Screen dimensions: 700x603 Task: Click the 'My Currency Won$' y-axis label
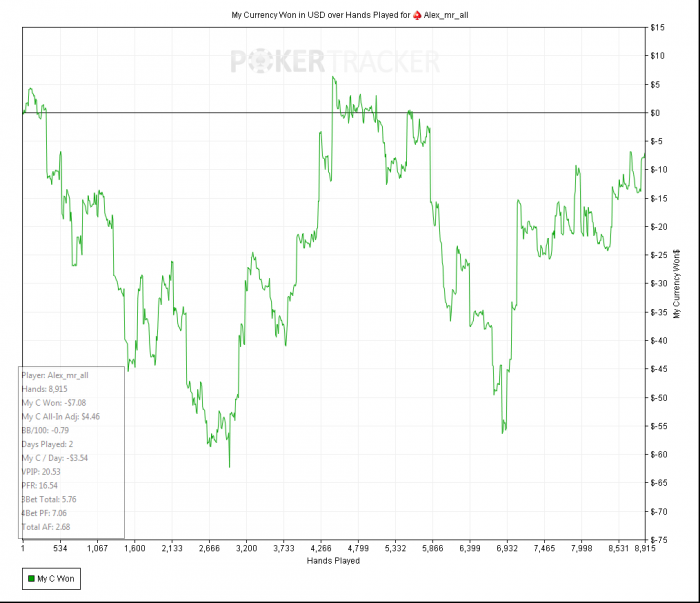(x=677, y=284)
